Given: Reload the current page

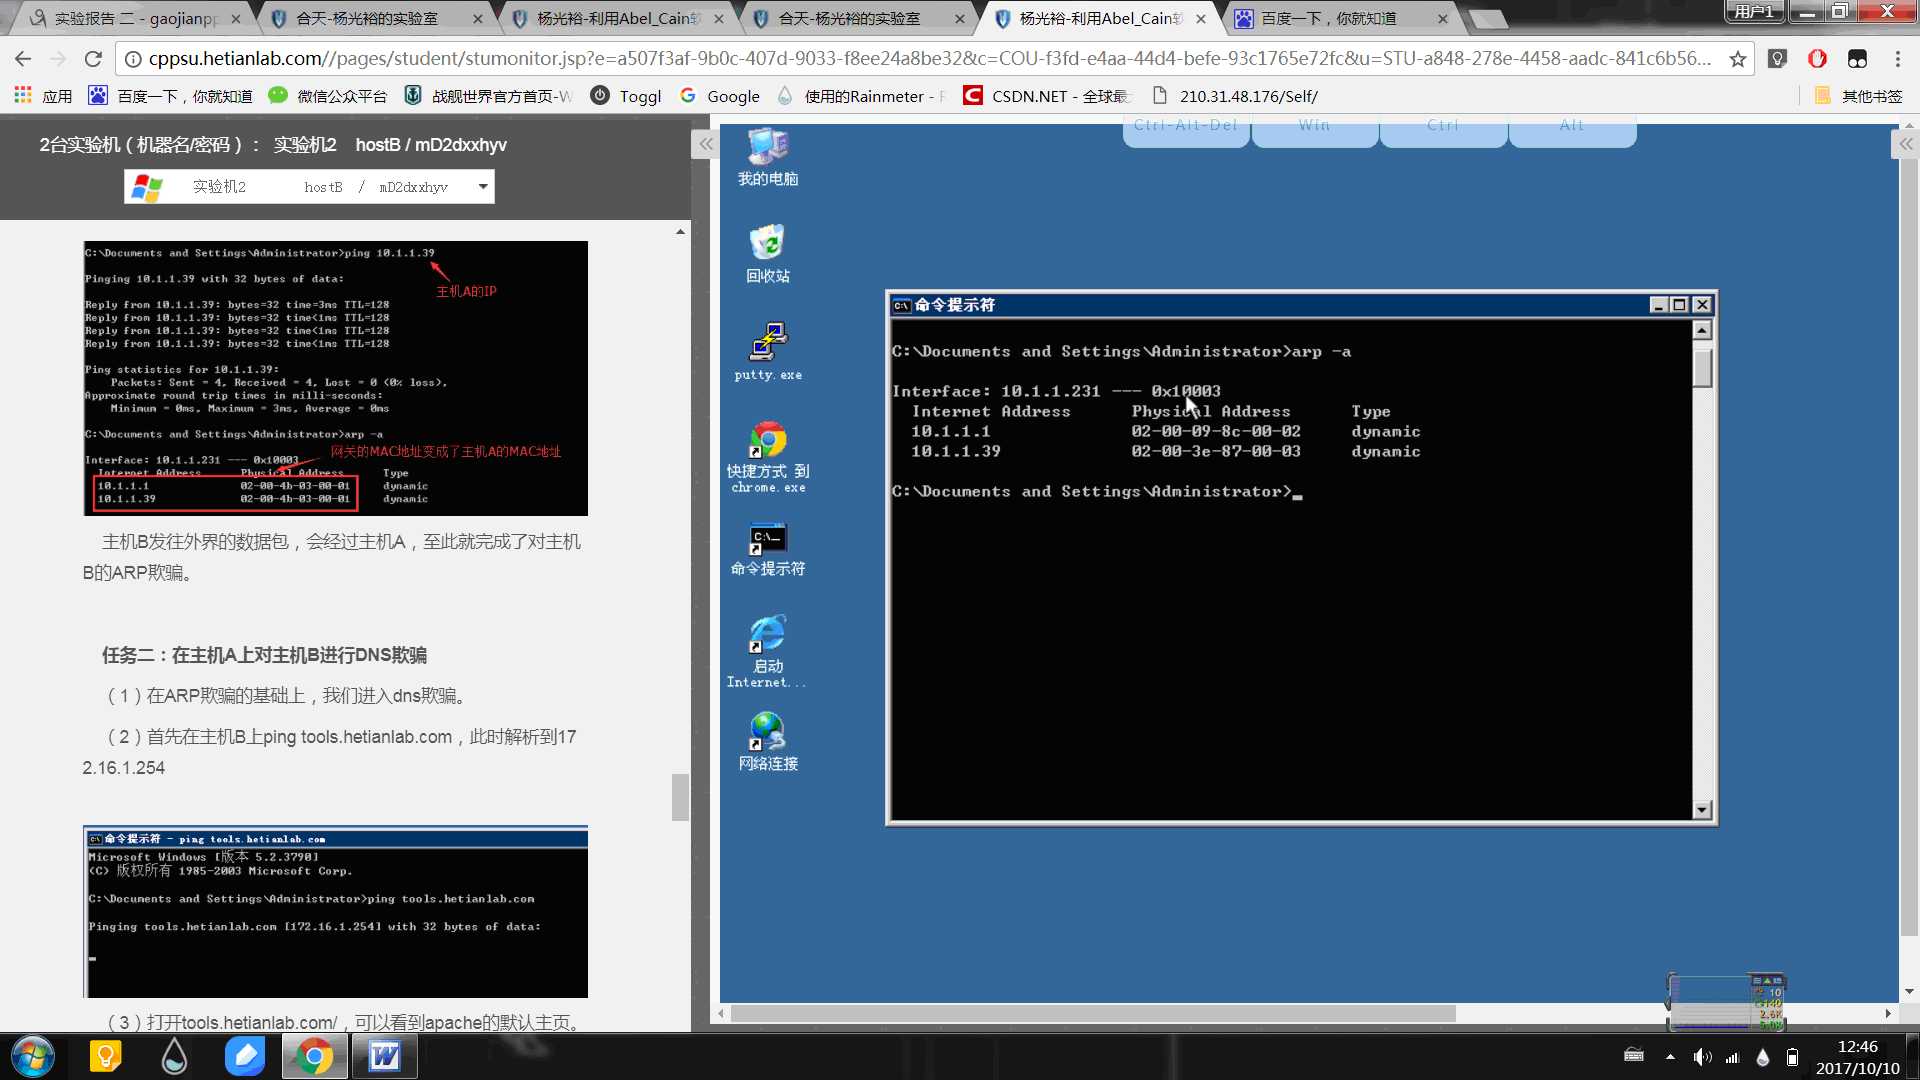Looking at the screenshot, I should [93, 59].
